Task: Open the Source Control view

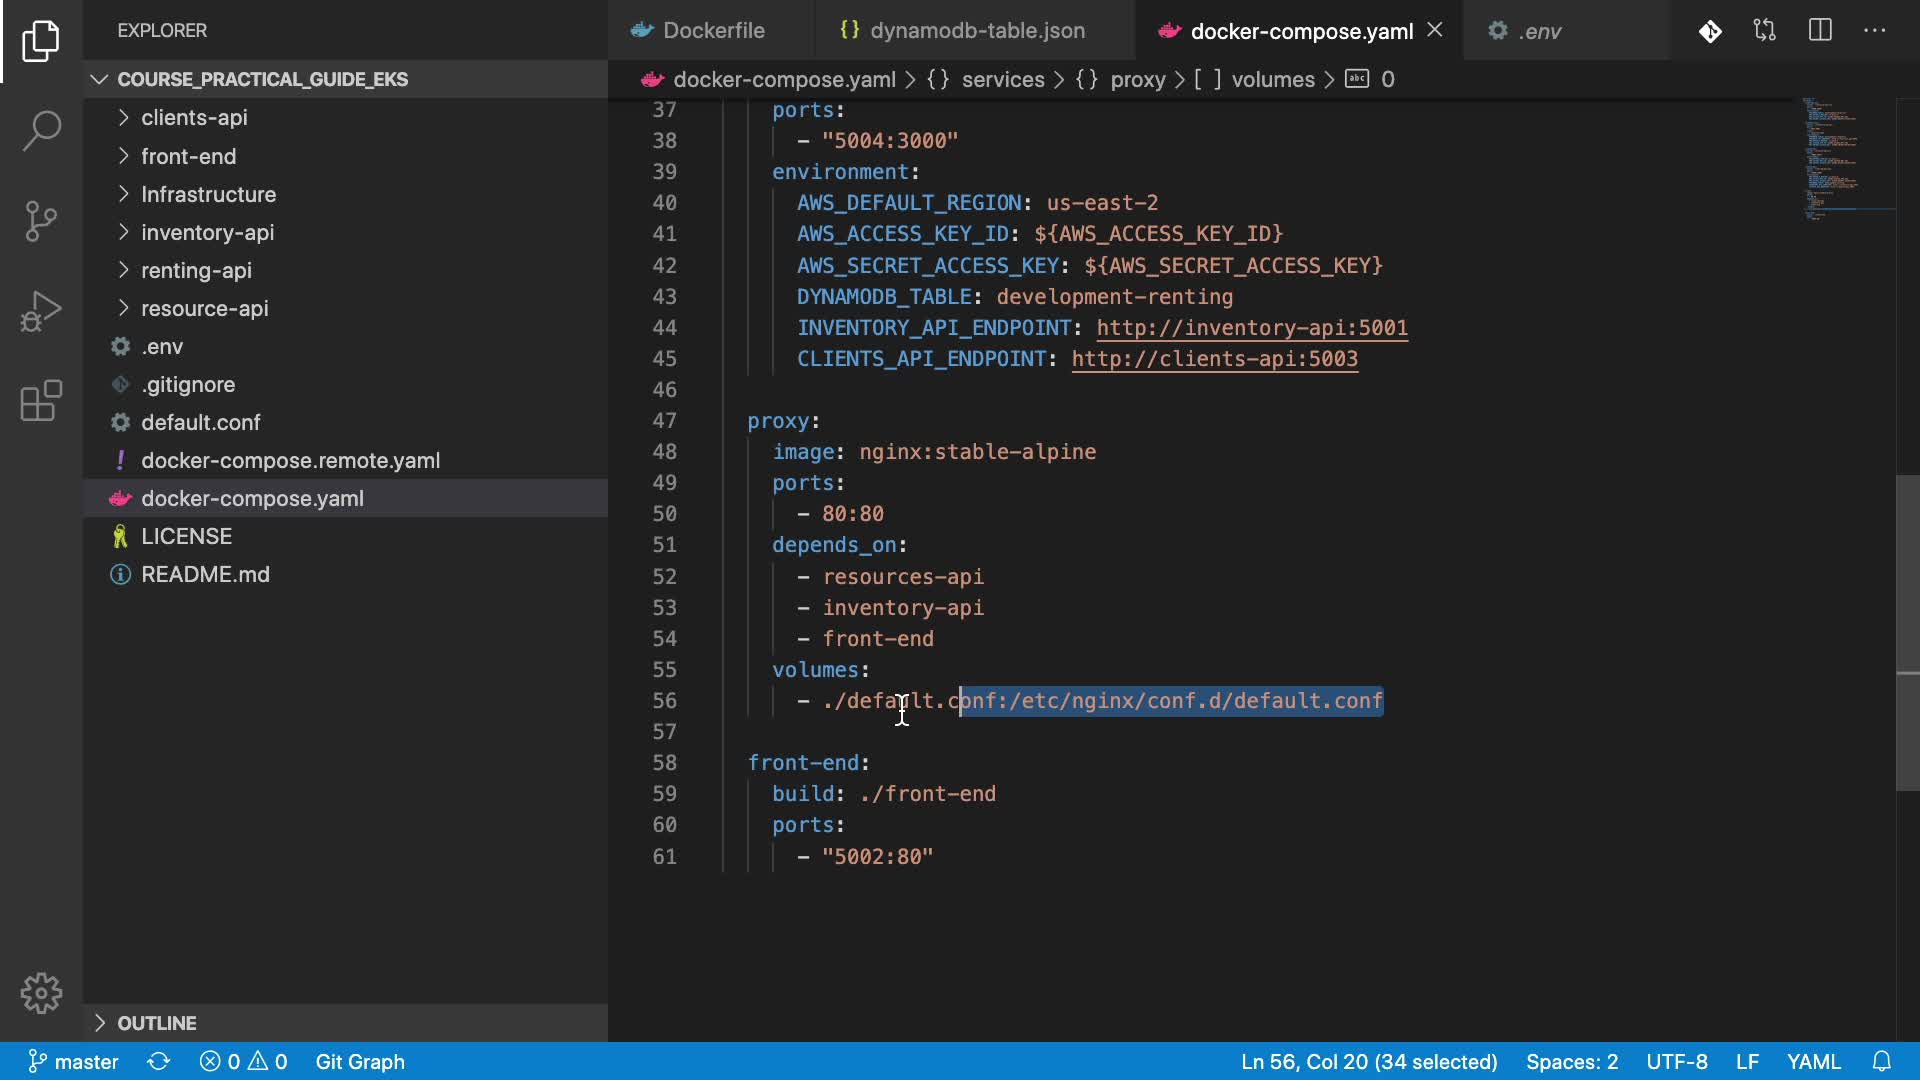Action: 41,221
